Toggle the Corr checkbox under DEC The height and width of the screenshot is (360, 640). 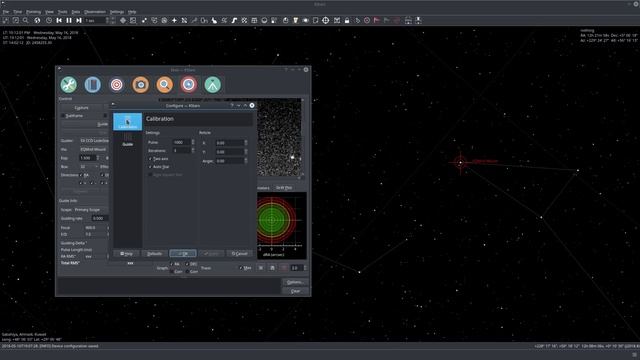187,271
